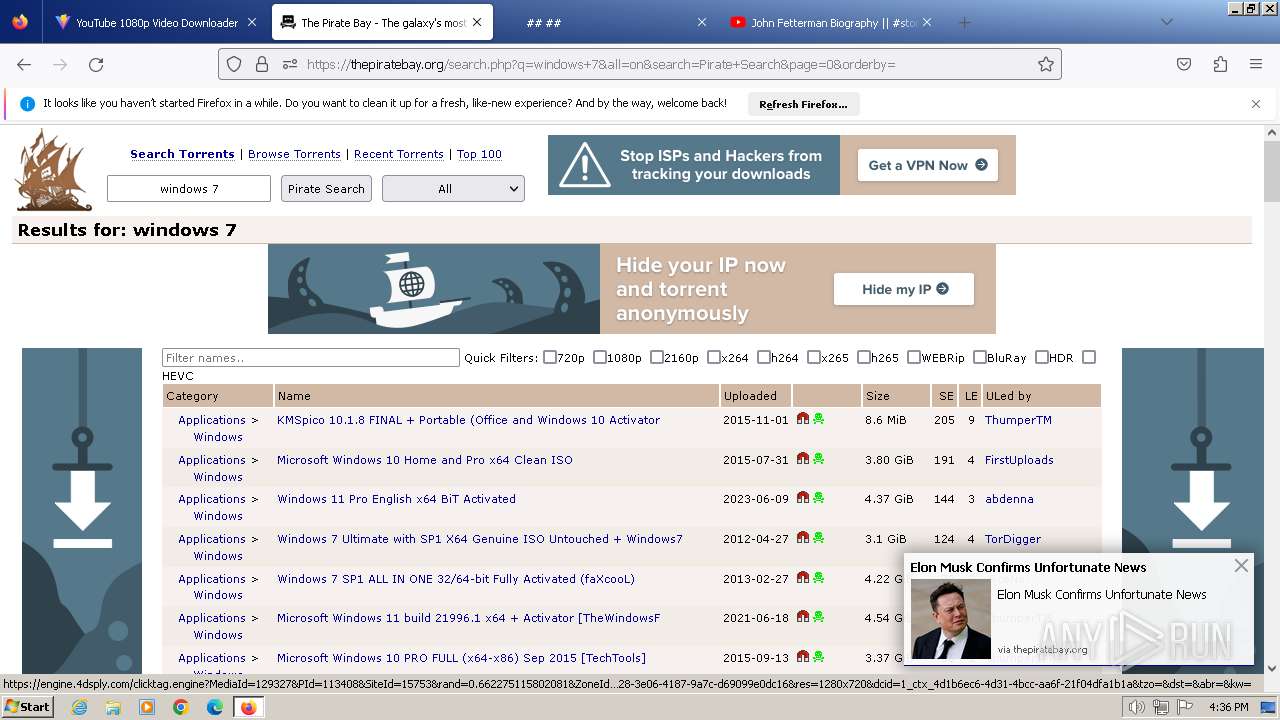Select Search Torrents menu link
Viewport: 1280px width, 720px height.
pyautogui.click(x=182, y=154)
